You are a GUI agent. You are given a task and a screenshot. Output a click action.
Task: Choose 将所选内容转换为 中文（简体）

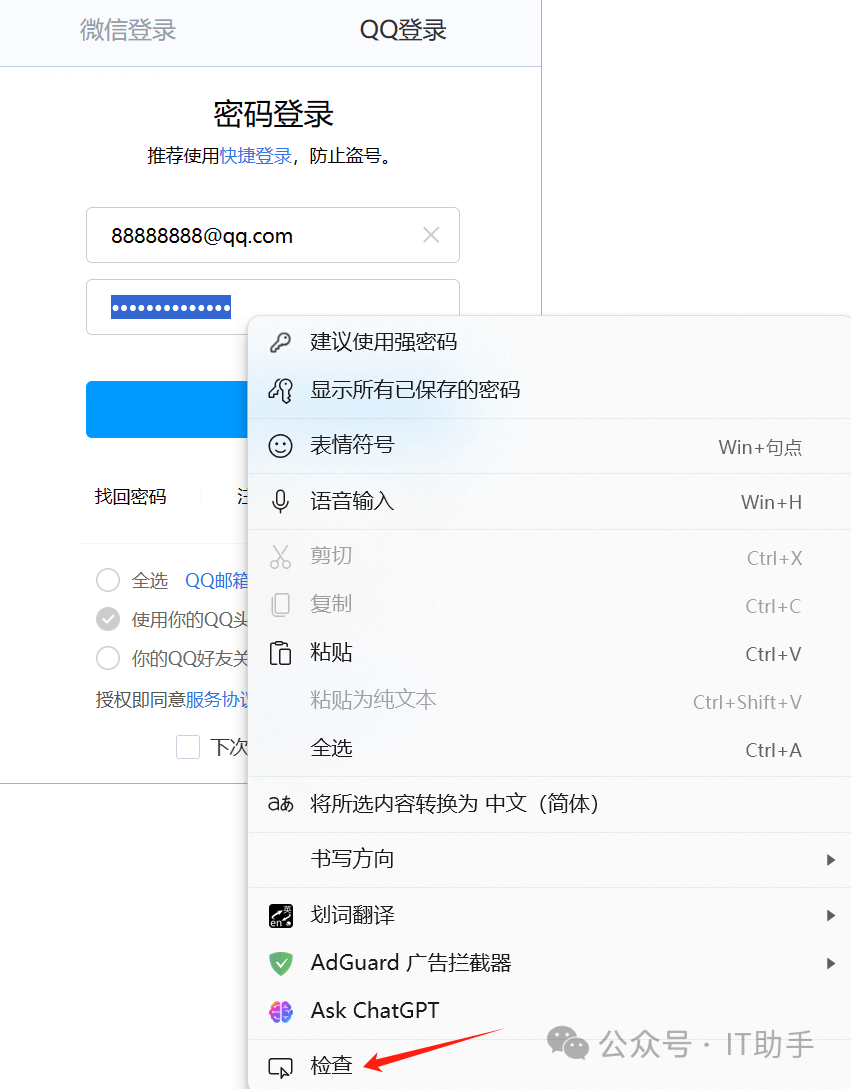coord(550,804)
